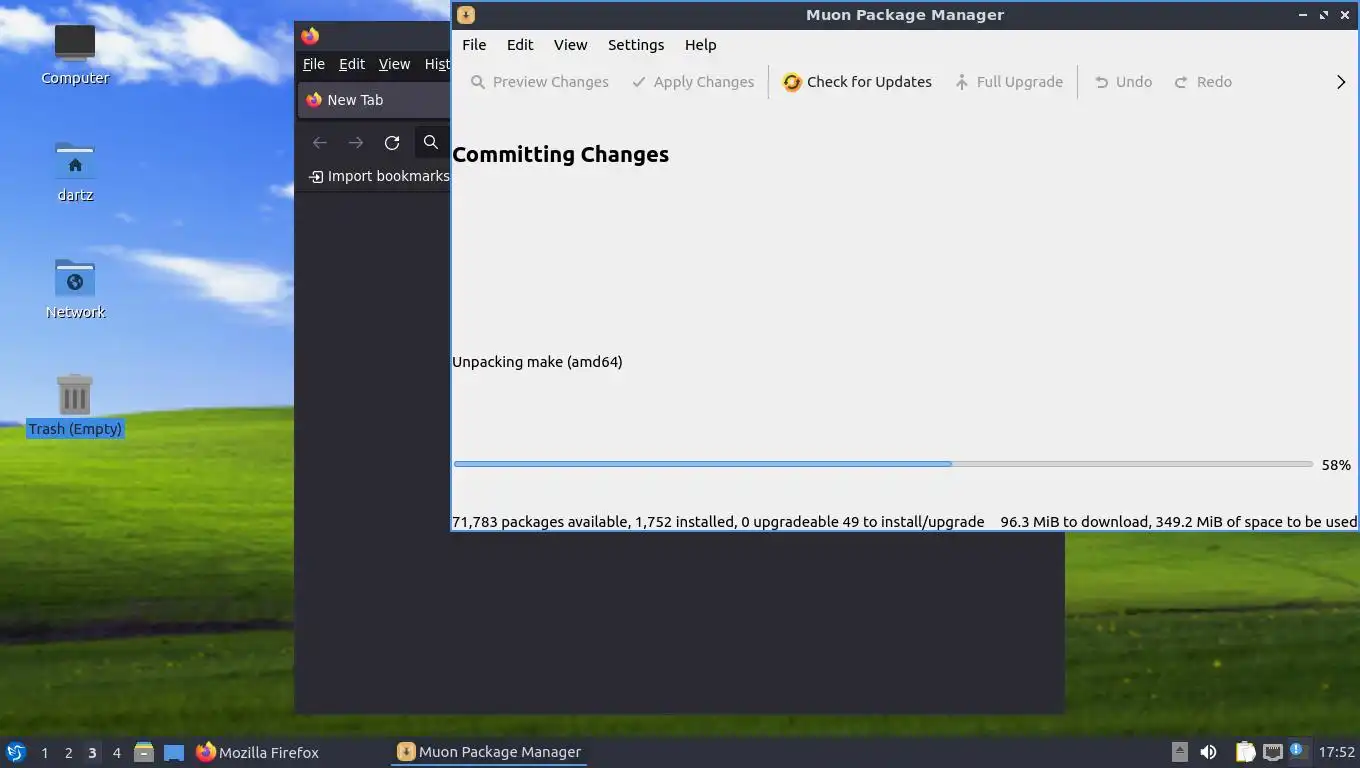Click the 'Unpacking make (amd64)' status text
The image size is (1360, 768).
[537, 362]
